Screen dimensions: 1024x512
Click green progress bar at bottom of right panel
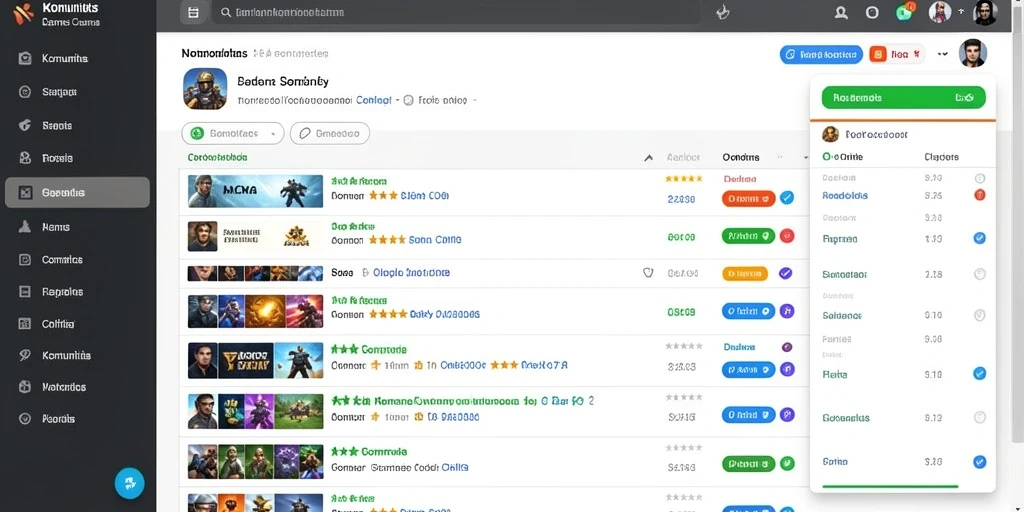[890, 486]
